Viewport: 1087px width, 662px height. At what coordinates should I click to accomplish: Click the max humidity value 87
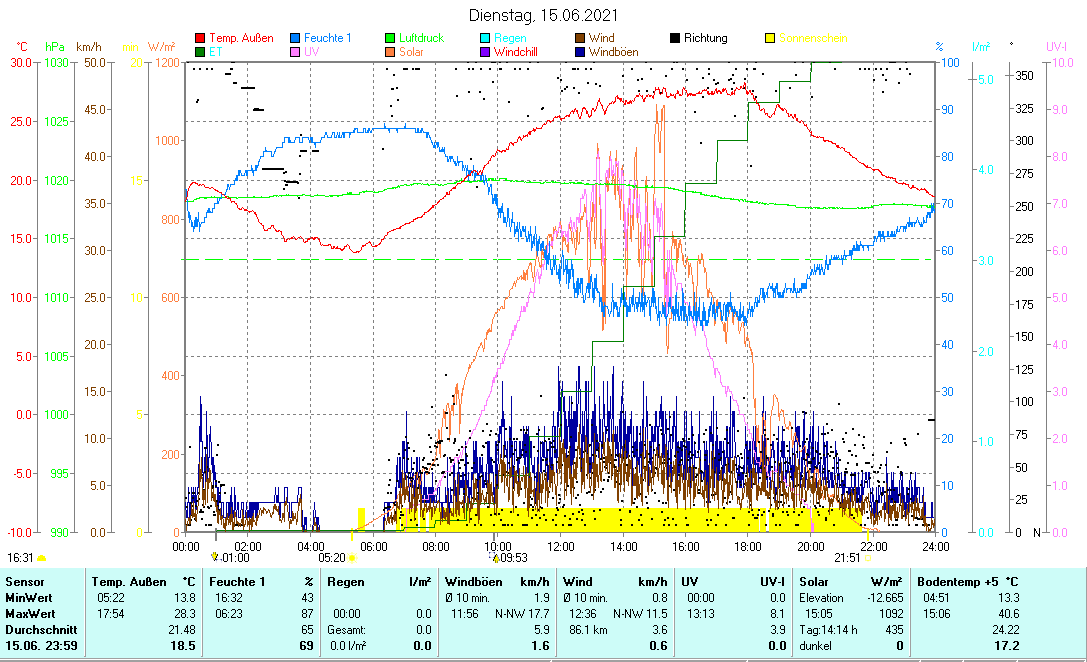click(306, 614)
